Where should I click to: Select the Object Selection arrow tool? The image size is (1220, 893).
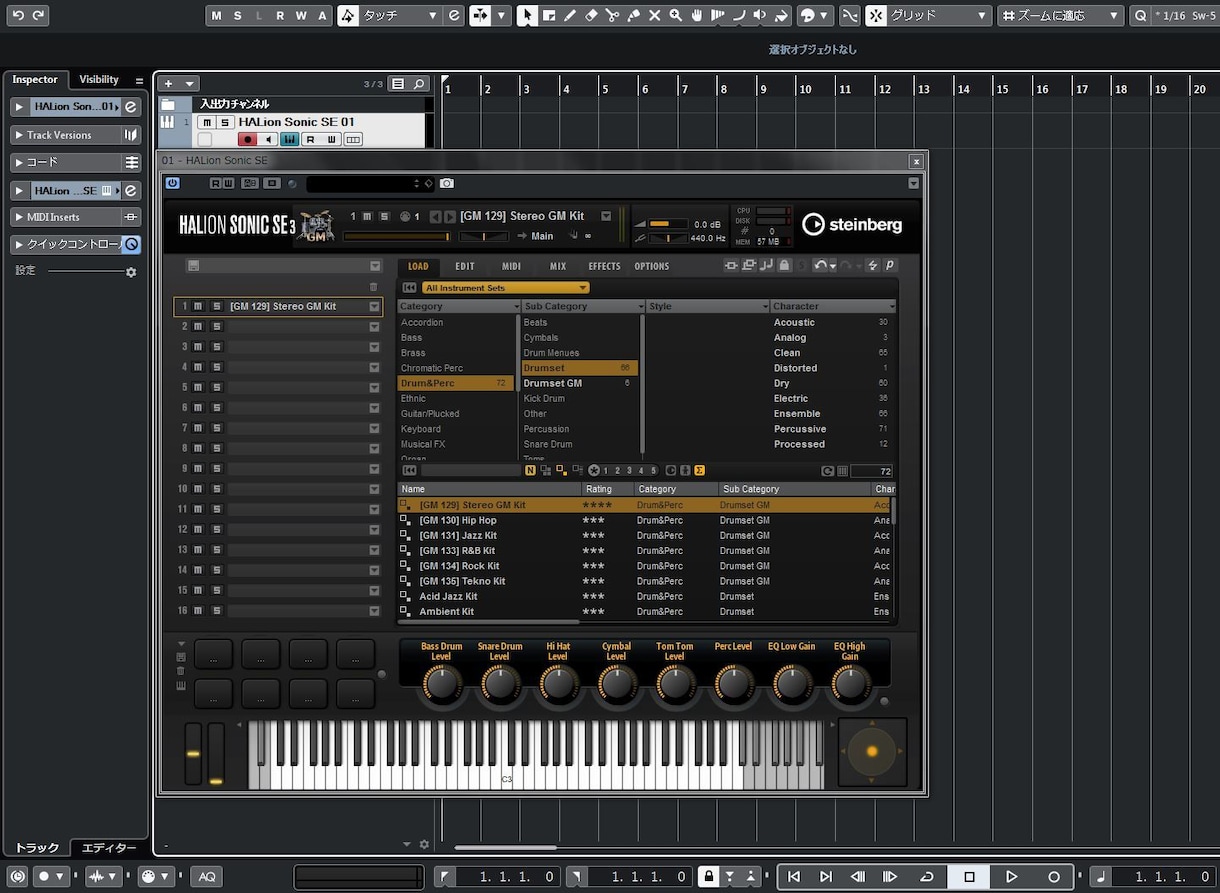click(x=528, y=15)
